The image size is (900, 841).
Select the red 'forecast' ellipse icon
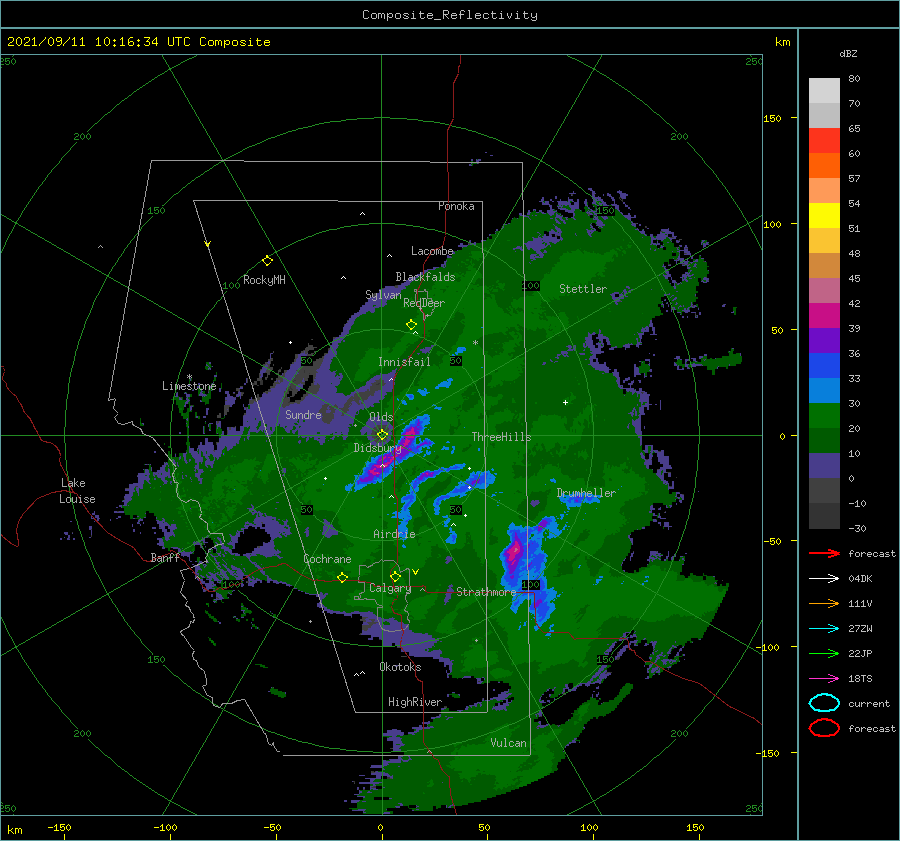point(824,728)
